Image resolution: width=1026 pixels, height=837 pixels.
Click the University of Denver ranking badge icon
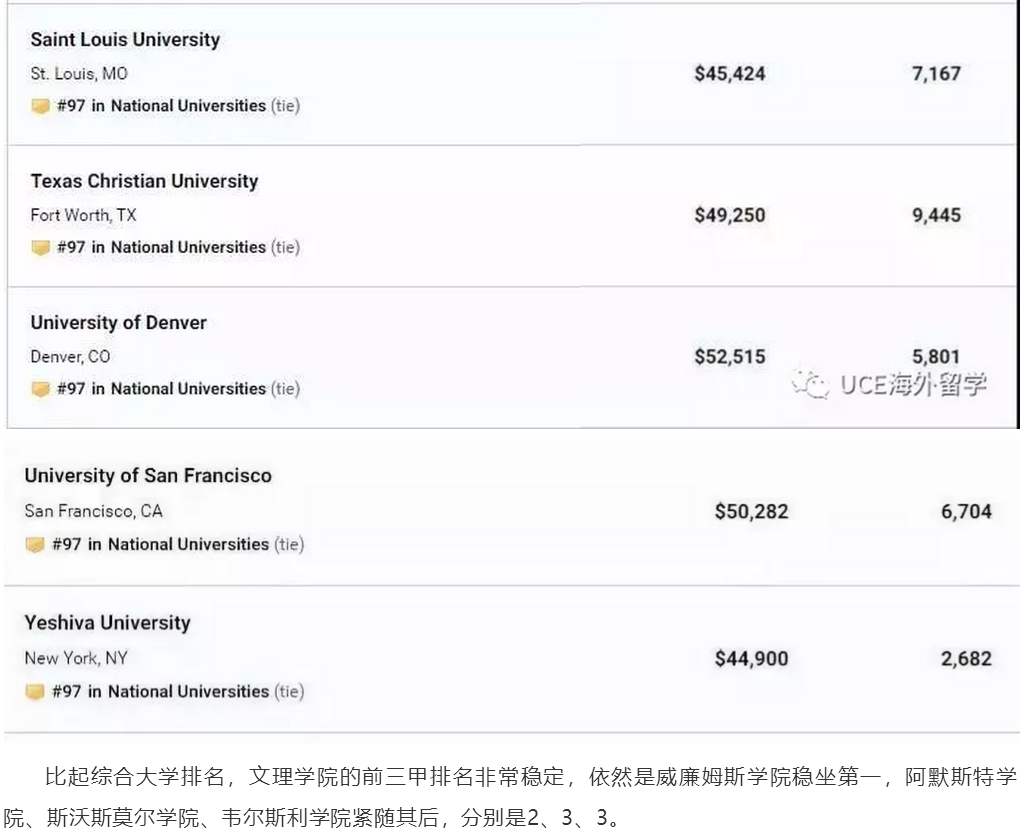41,389
